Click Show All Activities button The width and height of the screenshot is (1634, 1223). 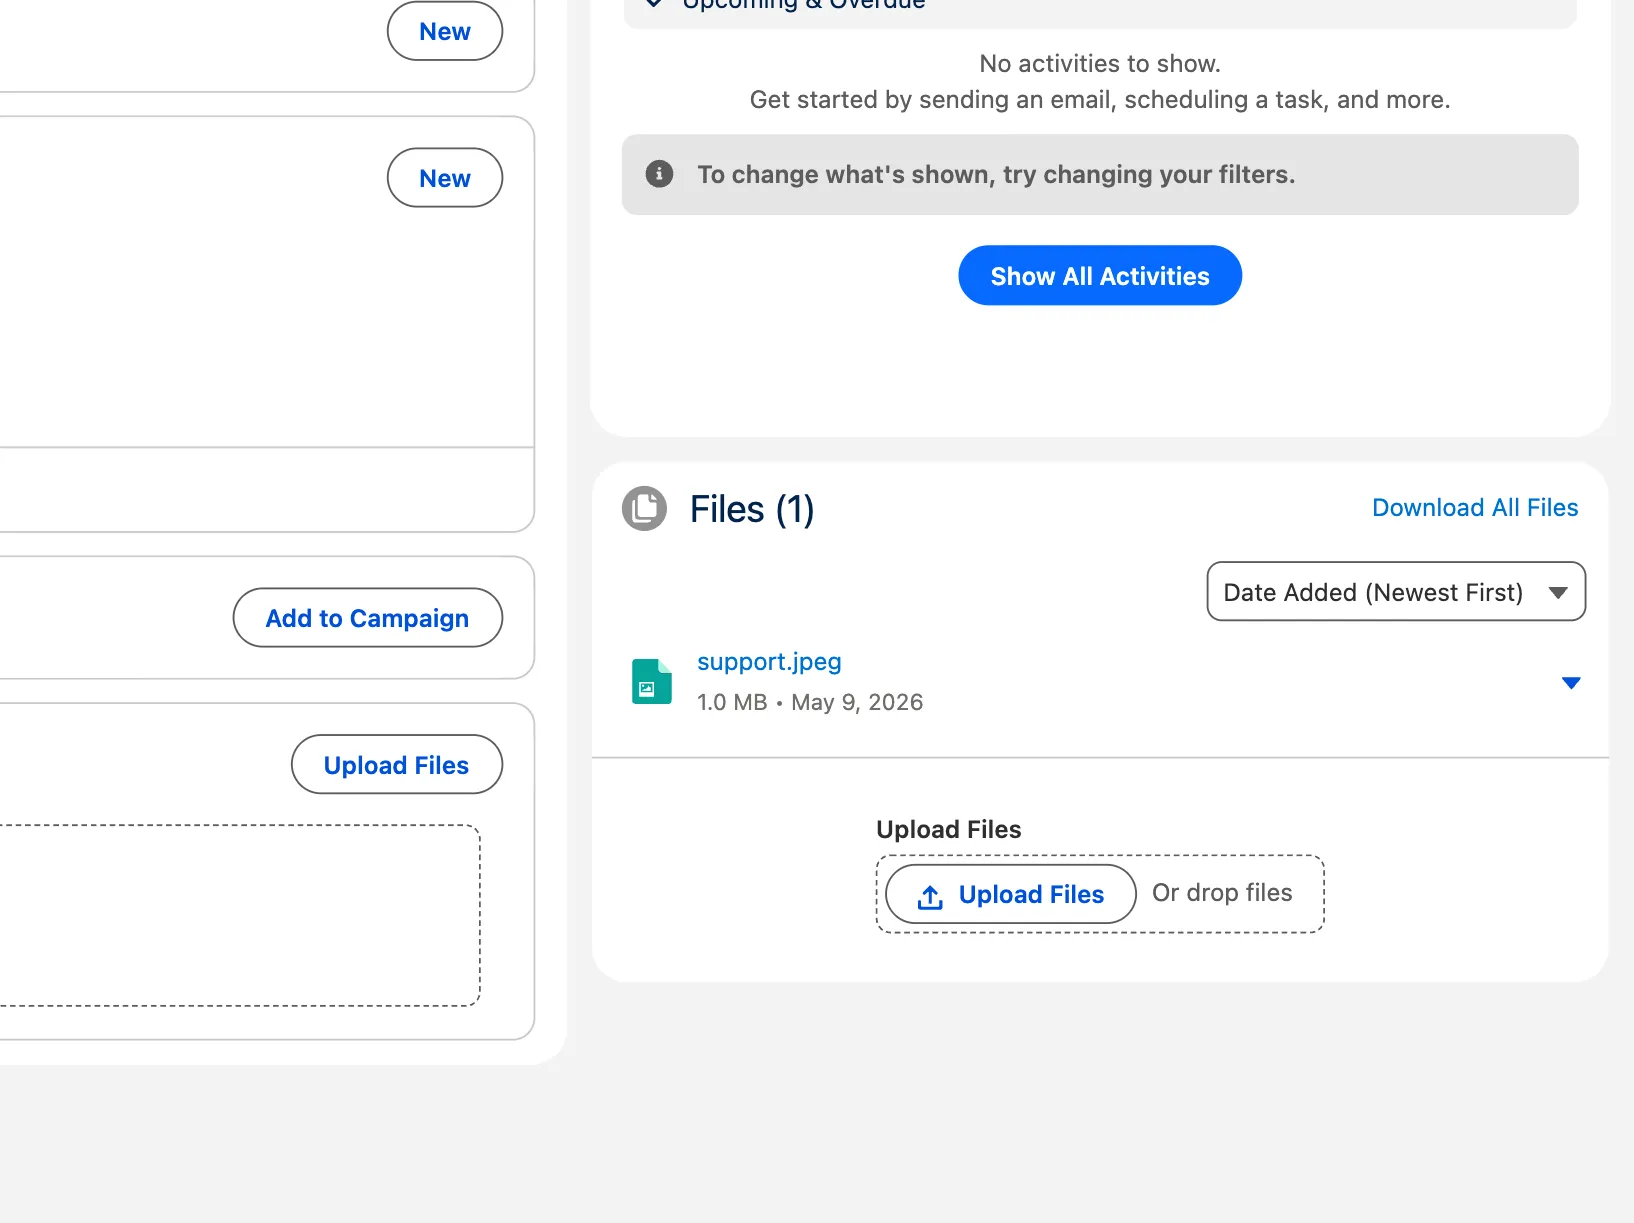tap(1100, 275)
